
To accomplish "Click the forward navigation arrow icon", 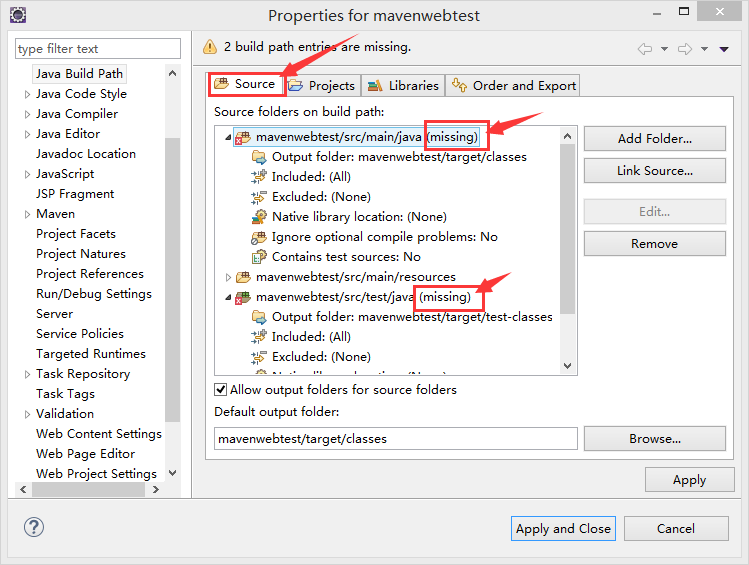I will (685, 49).
